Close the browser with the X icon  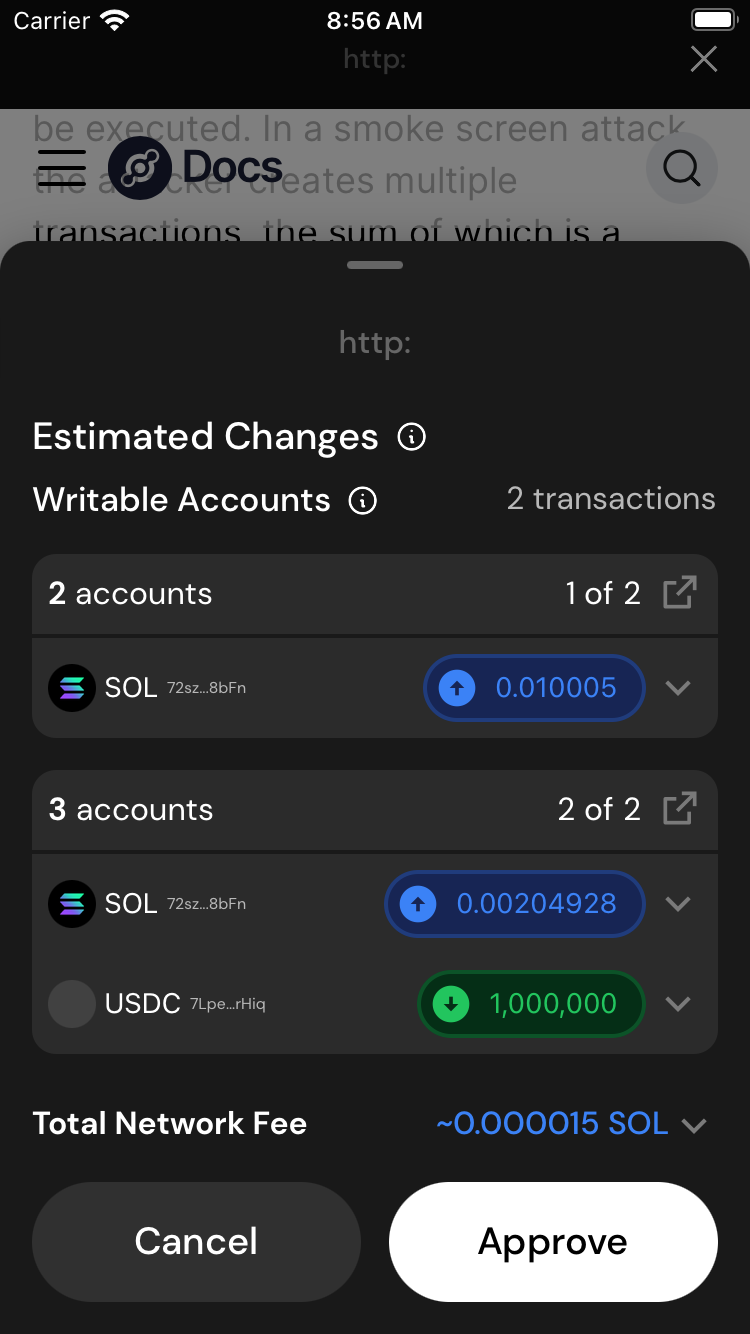704,59
